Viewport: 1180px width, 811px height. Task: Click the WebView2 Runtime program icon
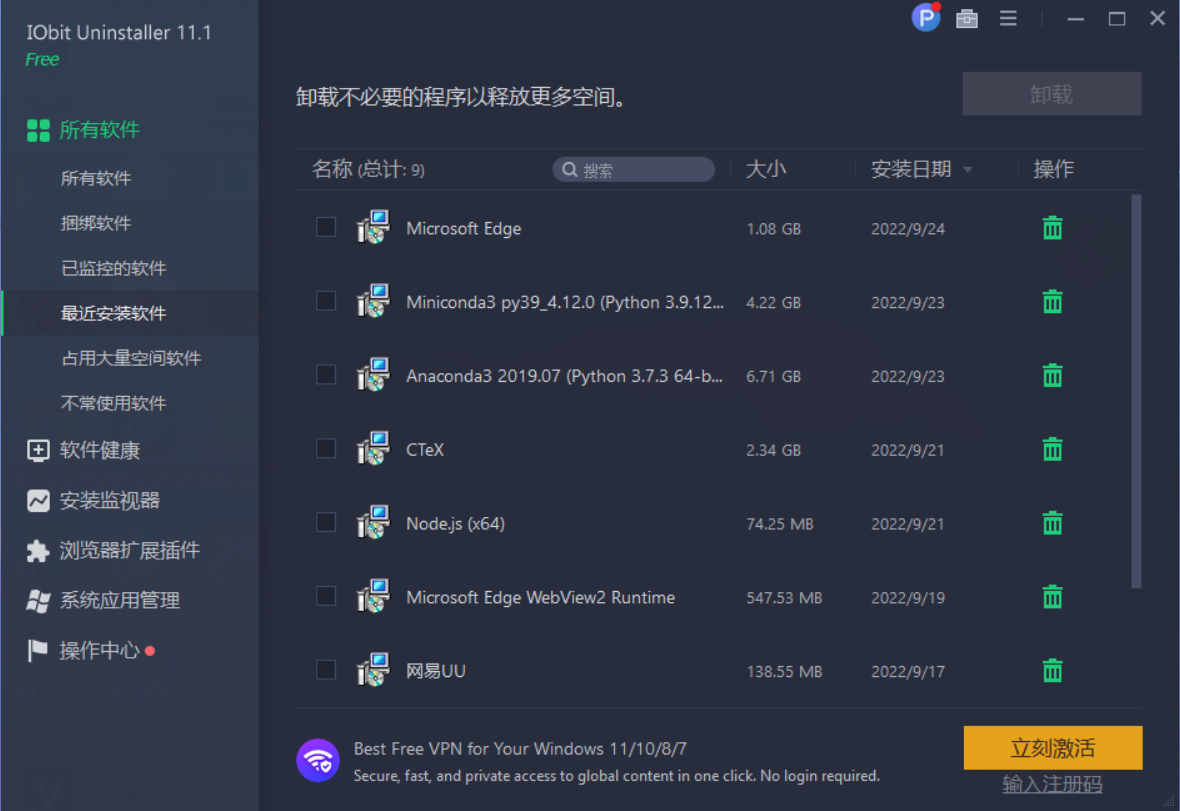[x=373, y=596]
